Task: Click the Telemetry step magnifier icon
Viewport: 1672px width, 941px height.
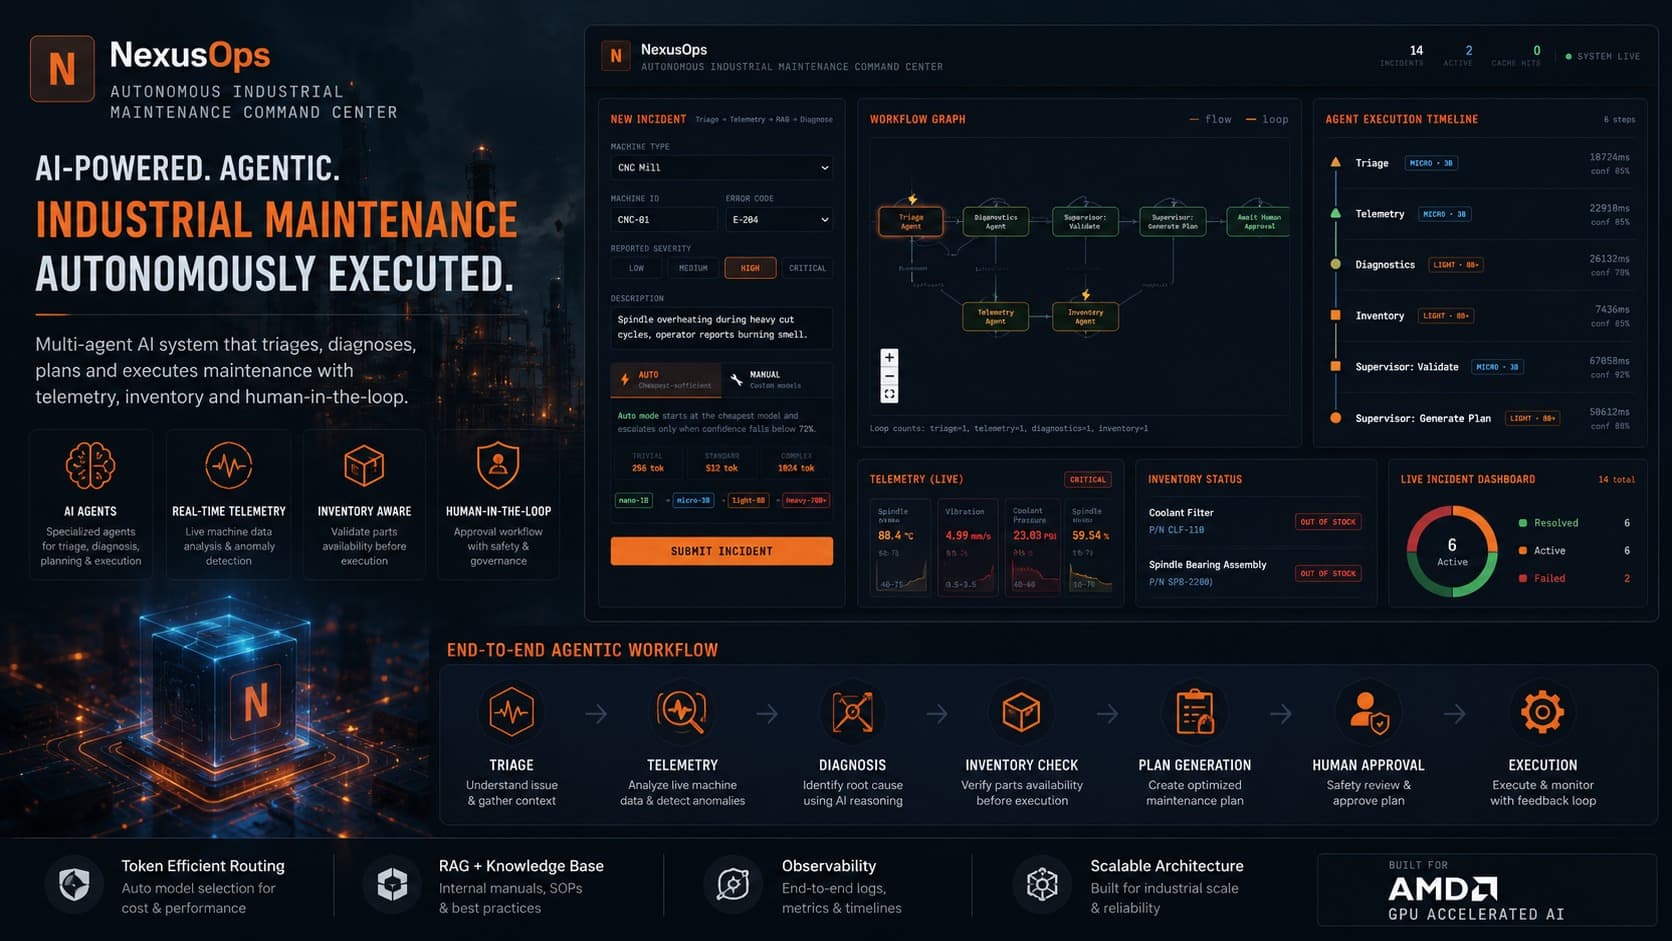Action: (x=682, y=712)
